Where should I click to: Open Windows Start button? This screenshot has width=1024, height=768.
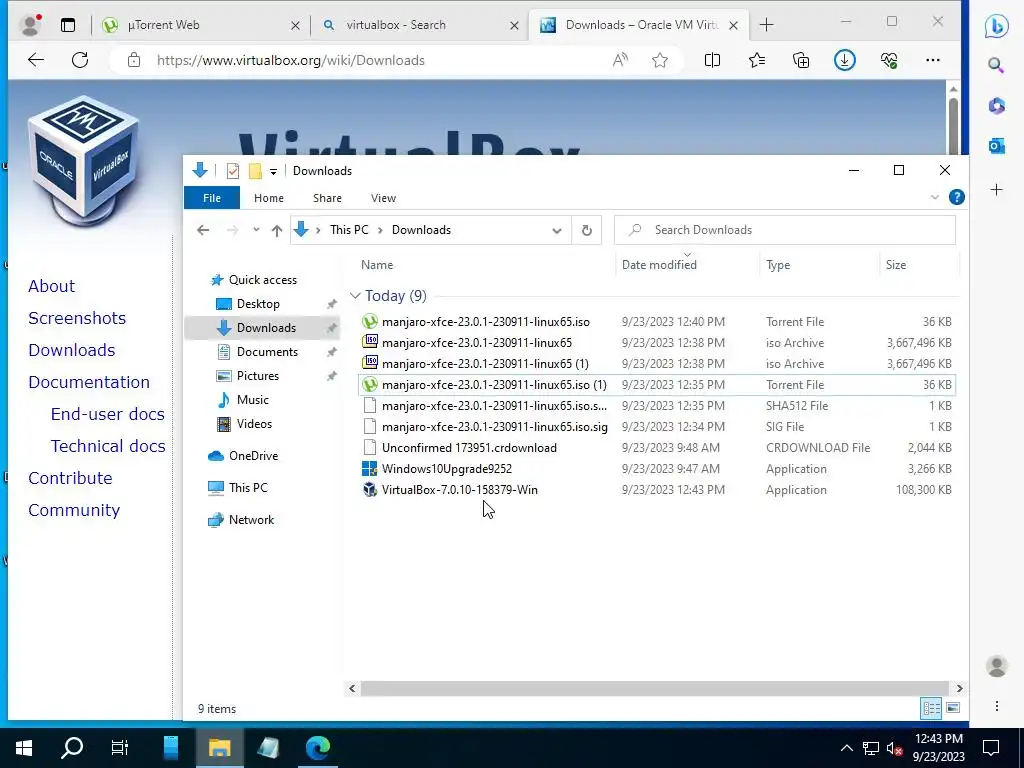pos(24,748)
